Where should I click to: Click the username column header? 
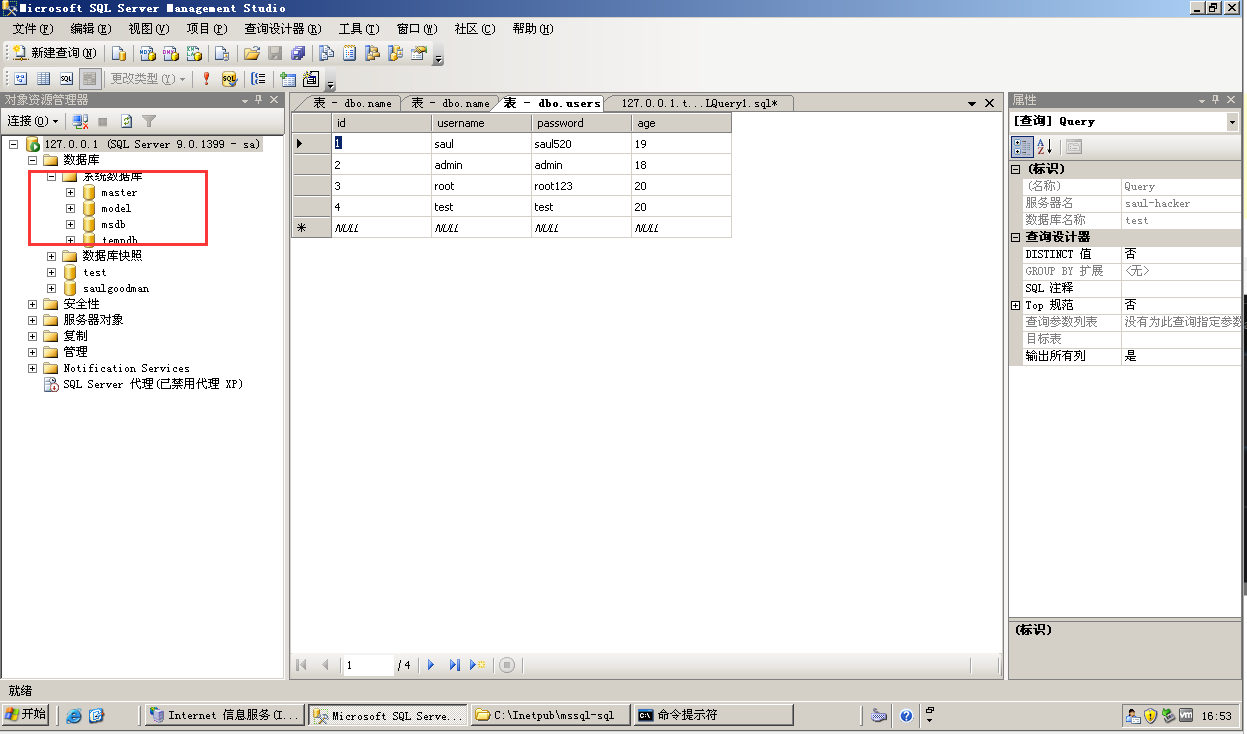[x=482, y=123]
